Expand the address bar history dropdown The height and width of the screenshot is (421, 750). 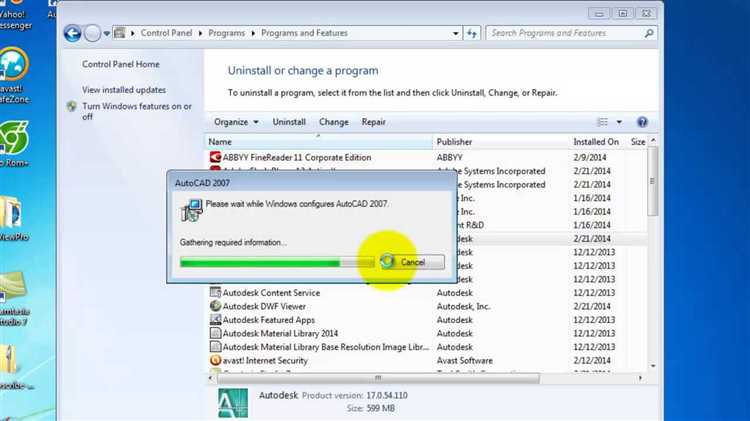pos(455,33)
